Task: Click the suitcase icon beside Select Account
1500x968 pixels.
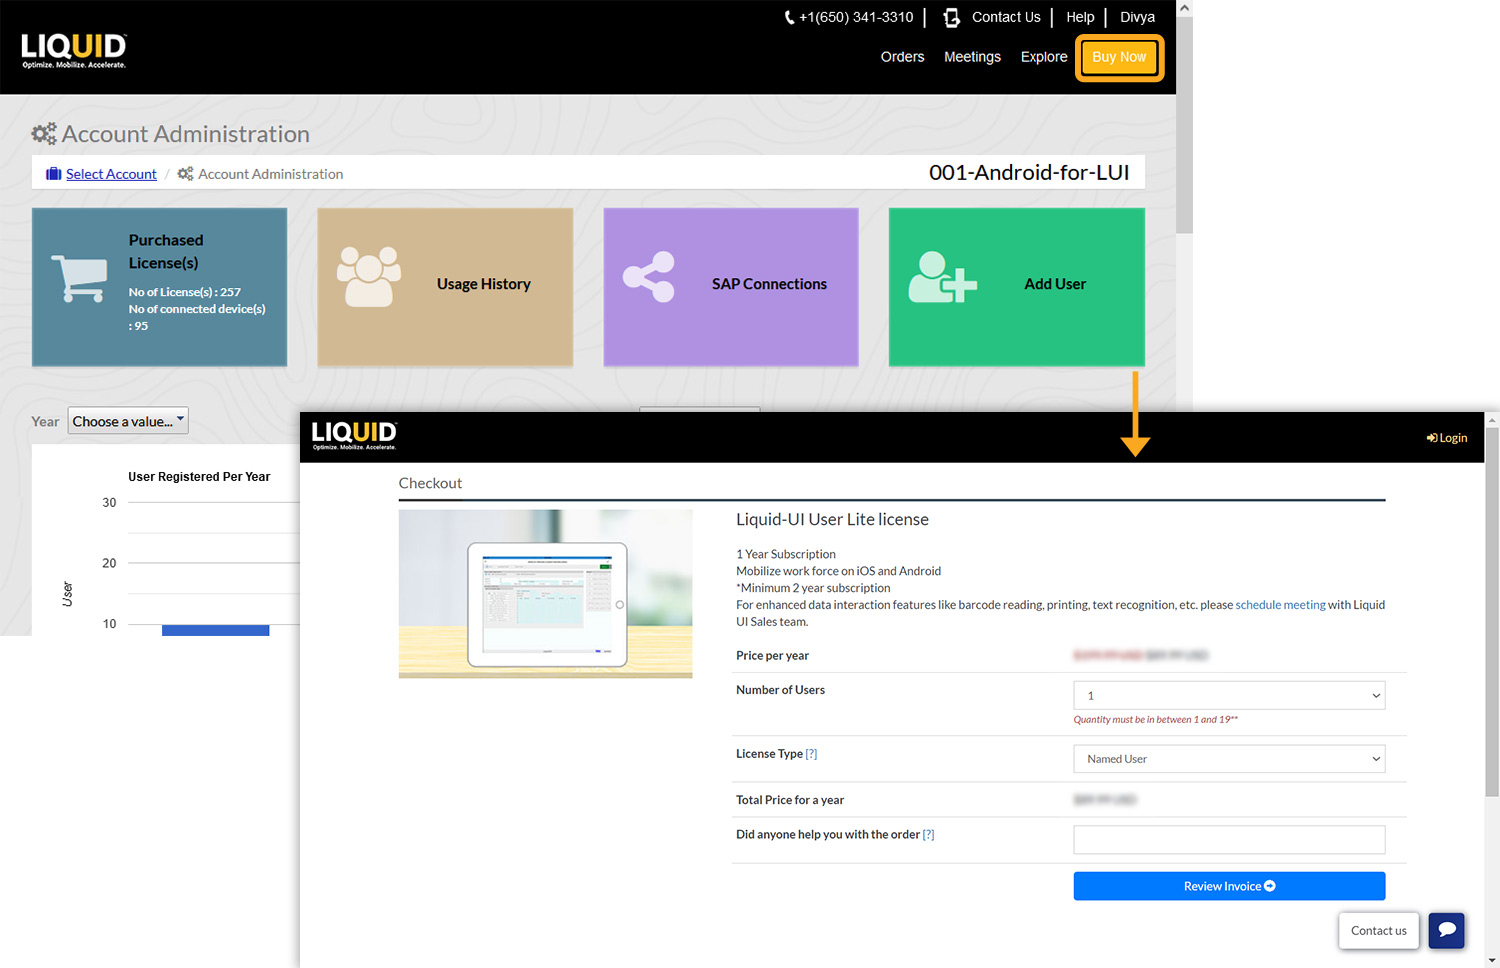Action: (x=54, y=174)
